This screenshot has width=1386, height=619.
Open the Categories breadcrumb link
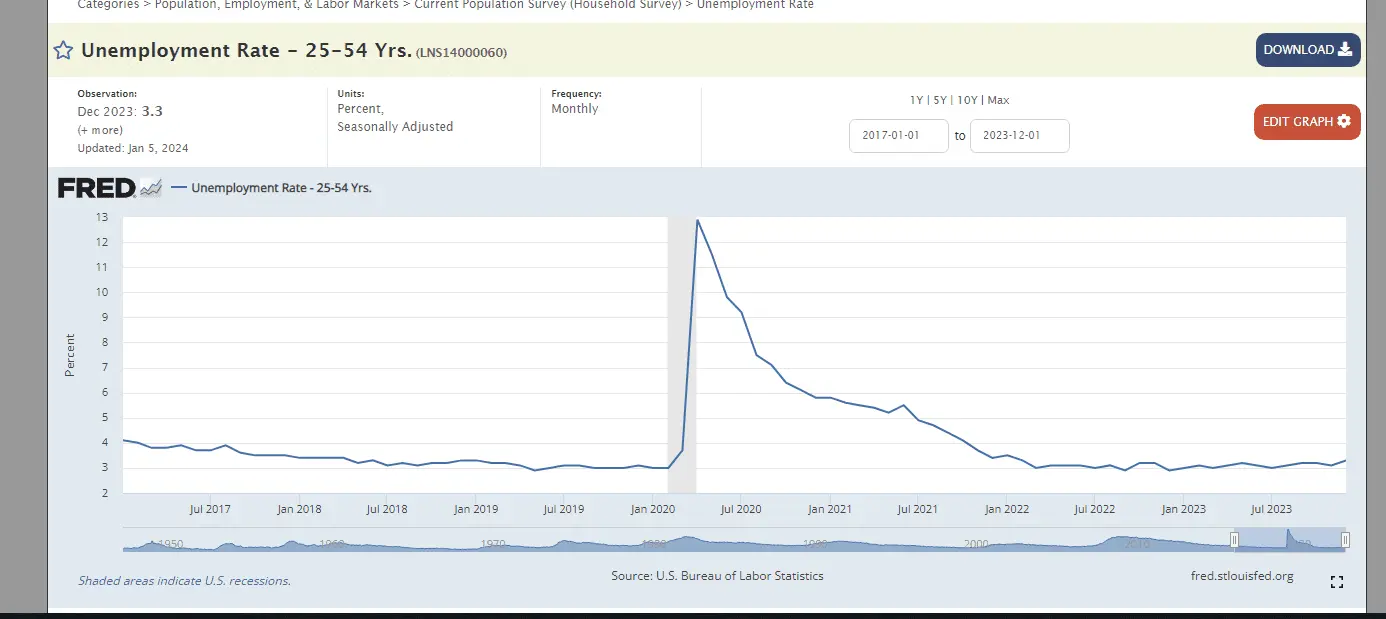point(108,5)
